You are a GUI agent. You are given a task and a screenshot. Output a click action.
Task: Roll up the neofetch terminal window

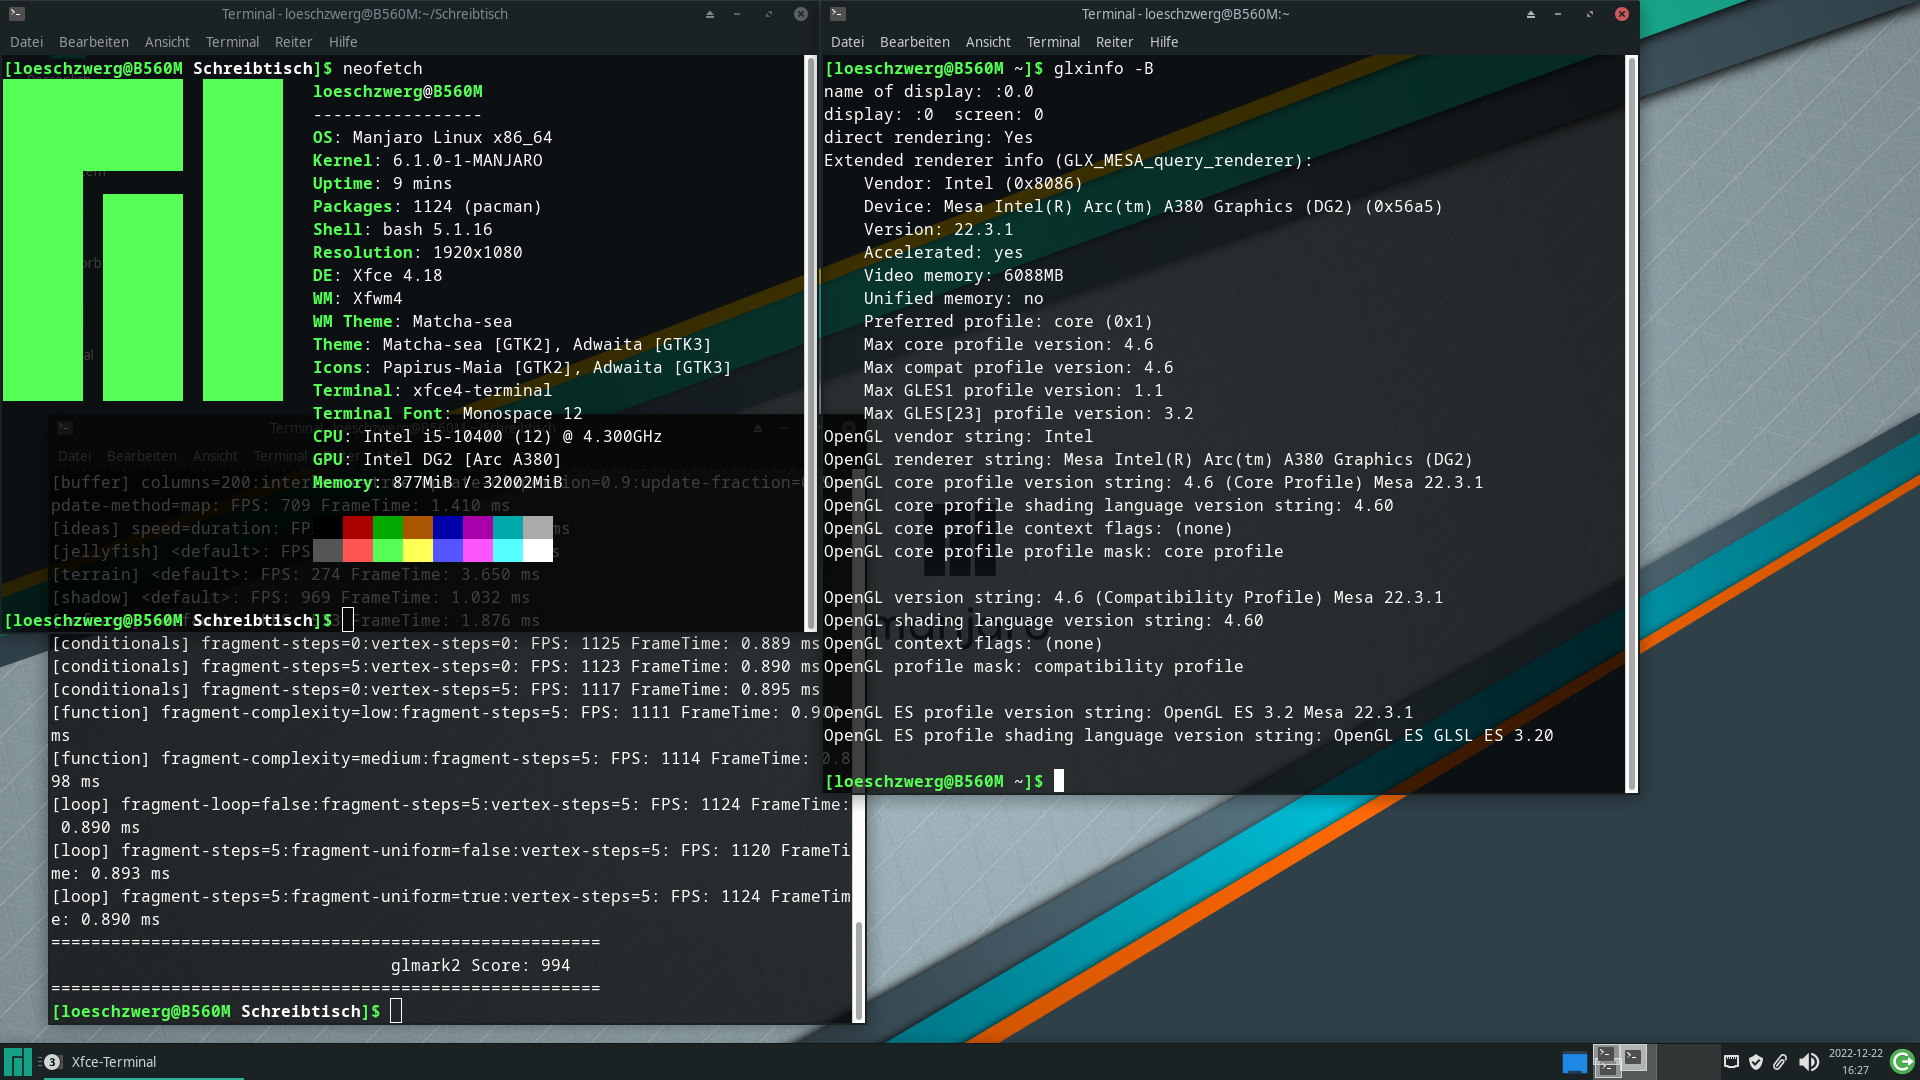pyautogui.click(x=710, y=14)
